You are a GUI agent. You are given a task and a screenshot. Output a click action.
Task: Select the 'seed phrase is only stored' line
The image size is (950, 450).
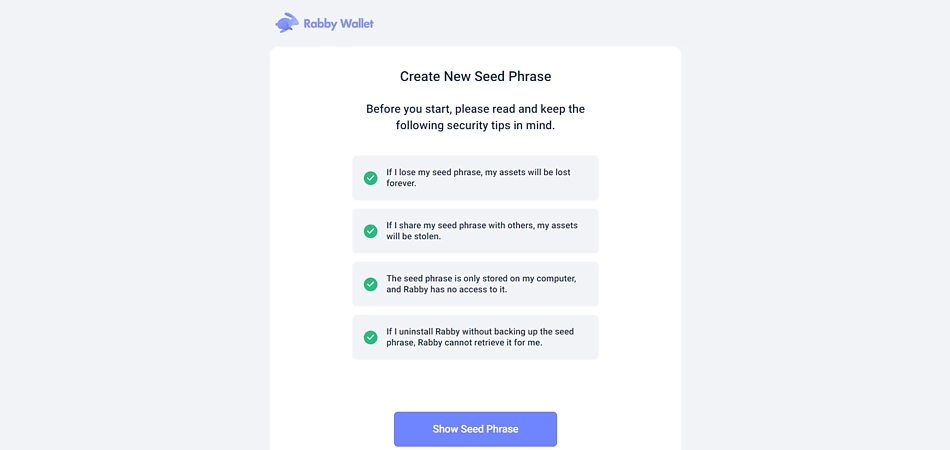(x=480, y=279)
